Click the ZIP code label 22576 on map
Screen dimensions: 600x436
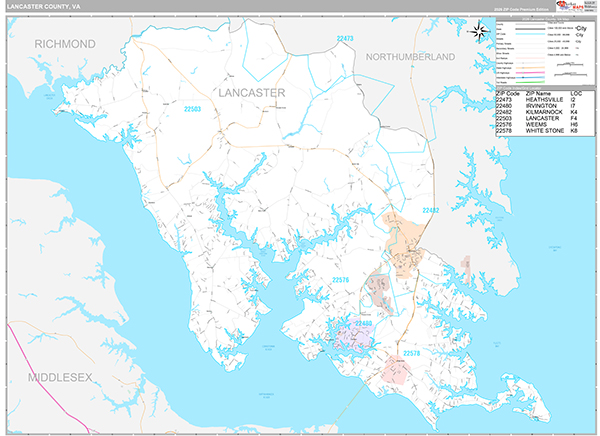tap(343, 280)
